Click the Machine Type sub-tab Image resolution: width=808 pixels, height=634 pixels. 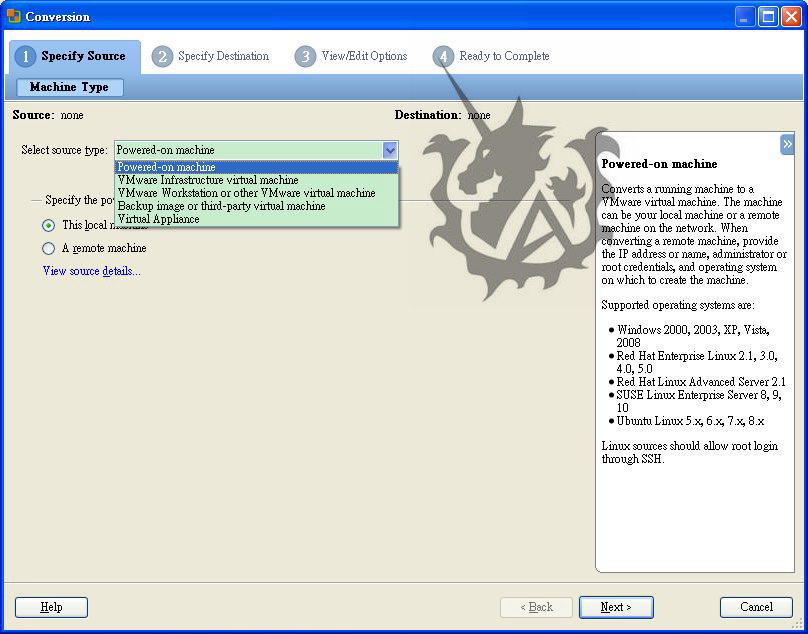(70, 87)
